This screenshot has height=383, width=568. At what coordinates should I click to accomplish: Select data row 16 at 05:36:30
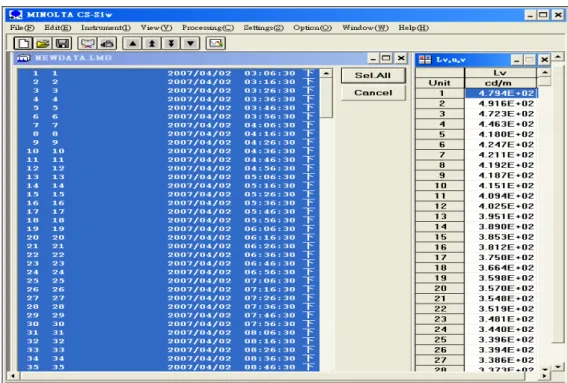pos(168,203)
